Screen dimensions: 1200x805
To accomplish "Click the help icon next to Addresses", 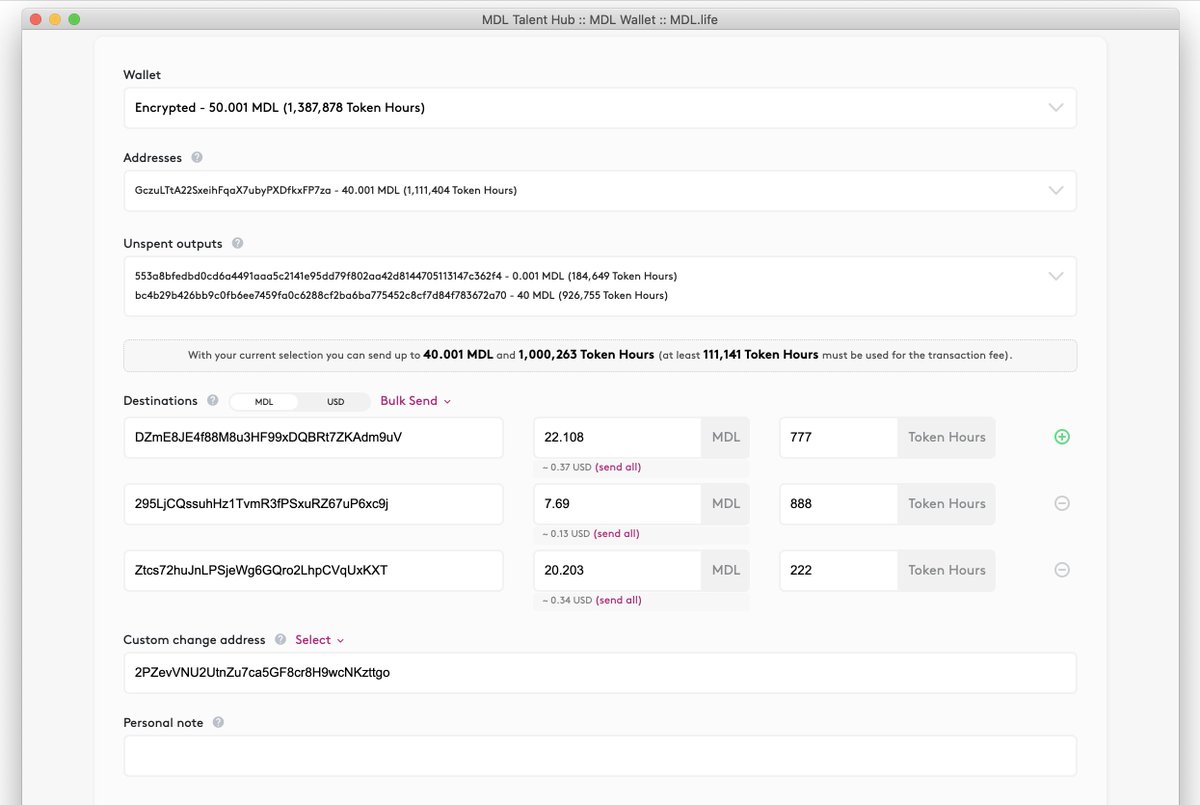I will click(197, 158).
